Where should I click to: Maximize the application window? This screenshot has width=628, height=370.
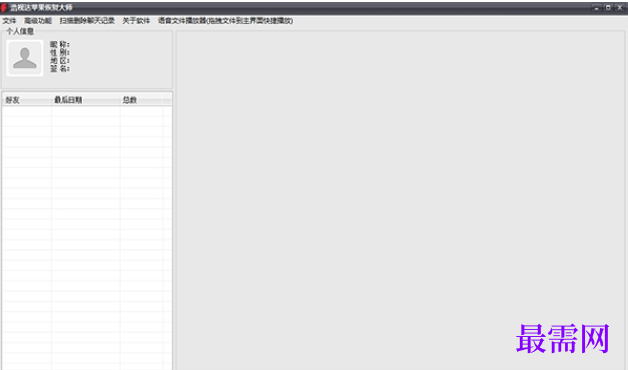[608, 8]
